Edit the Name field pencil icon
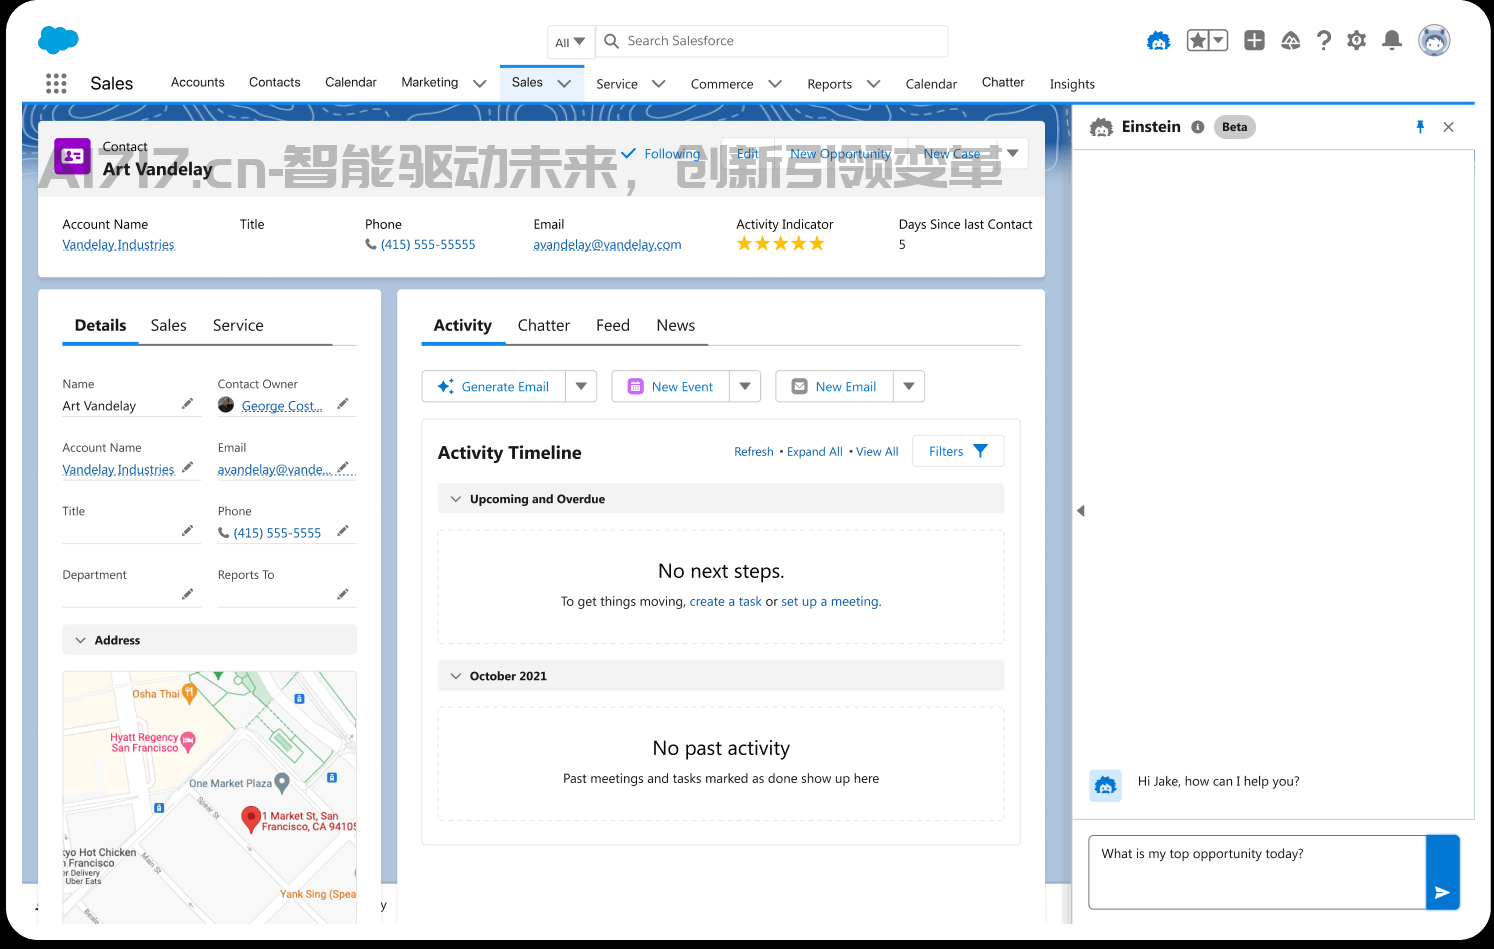Screen dimensions: 1494x949 (x=187, y=404)
